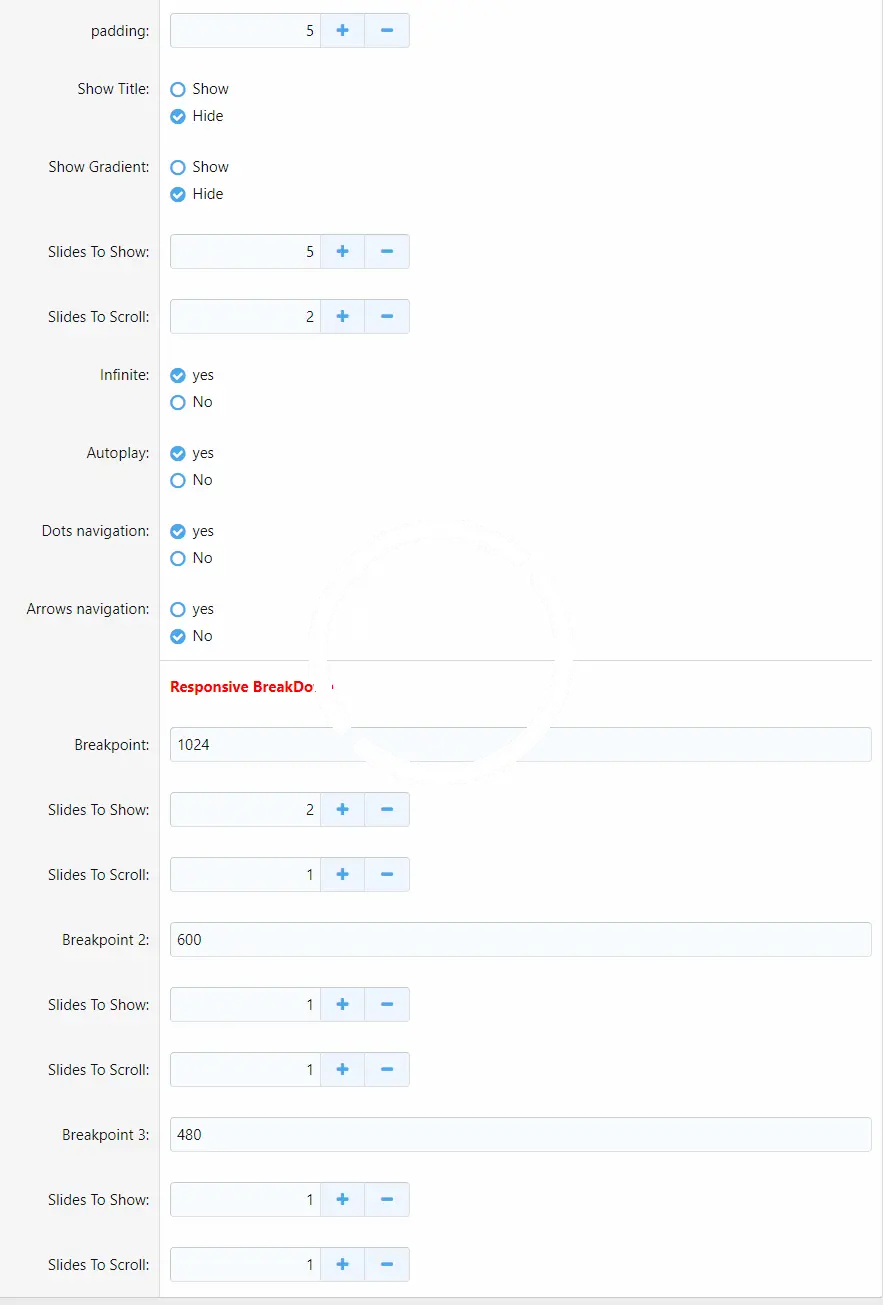Click the Breakpoint field containing 1024
Viewport: 883px width, 1305px height.
click(x=520, y=745)
